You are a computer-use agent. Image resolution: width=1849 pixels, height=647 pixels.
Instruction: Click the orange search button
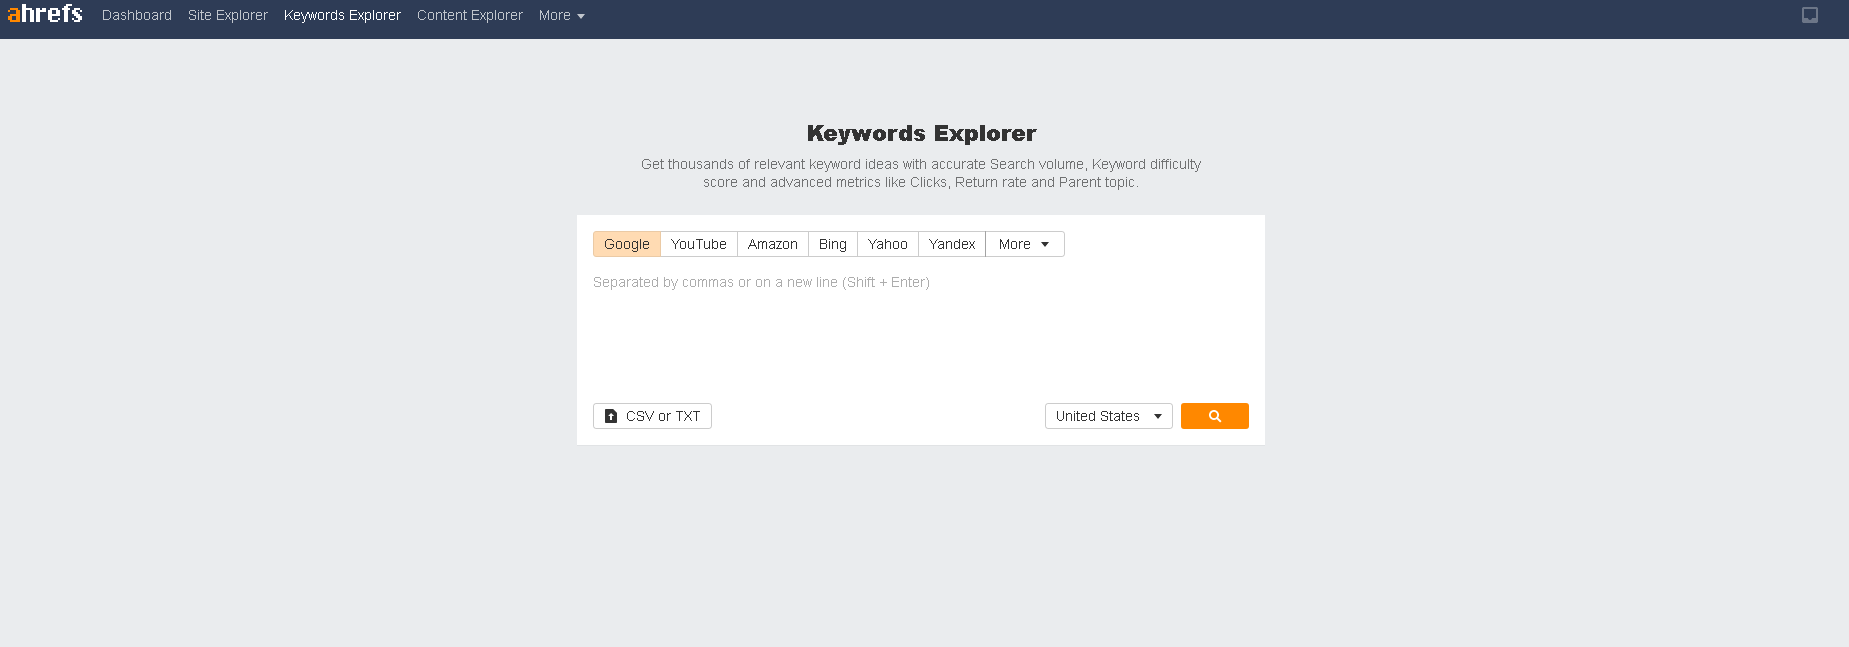coord(1214,416)
